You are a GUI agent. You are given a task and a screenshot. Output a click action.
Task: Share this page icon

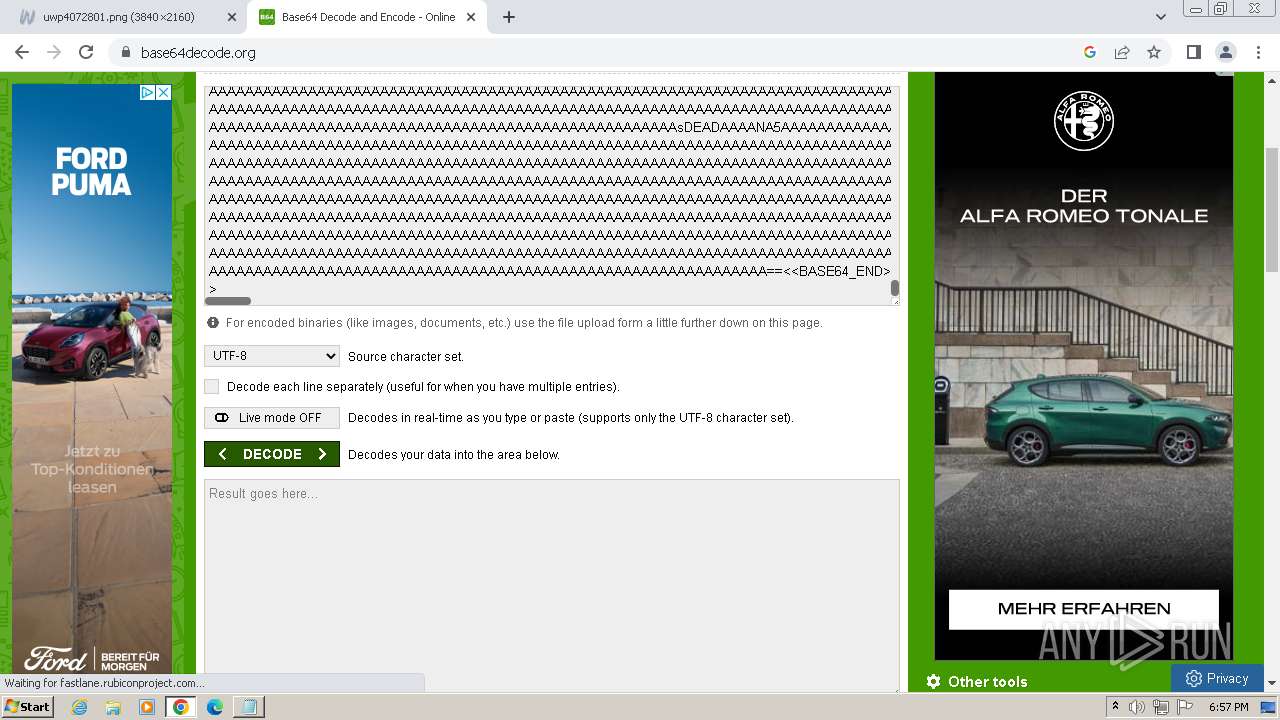click(x=1122, y=52)
